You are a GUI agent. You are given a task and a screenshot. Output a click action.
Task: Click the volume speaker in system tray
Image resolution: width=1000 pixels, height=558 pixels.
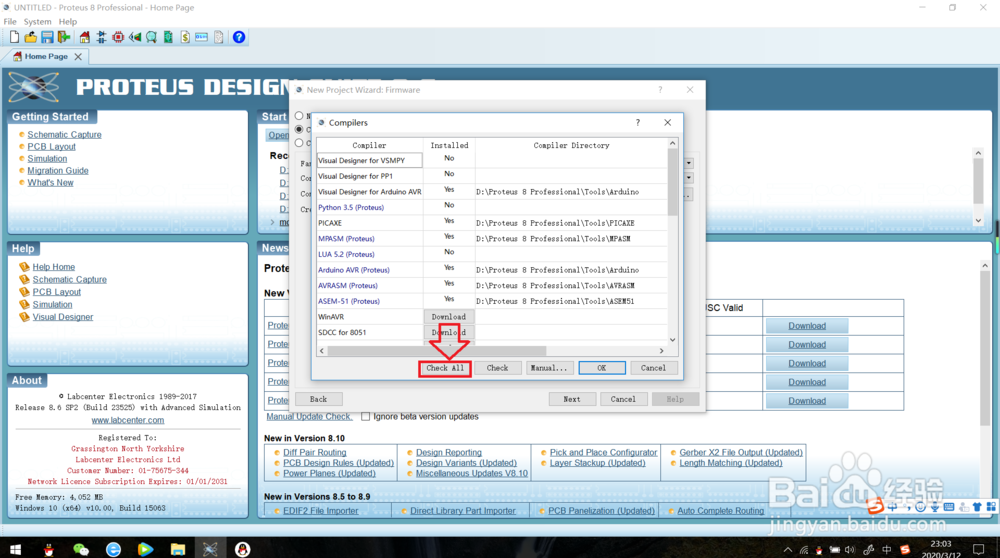[849, 550]
